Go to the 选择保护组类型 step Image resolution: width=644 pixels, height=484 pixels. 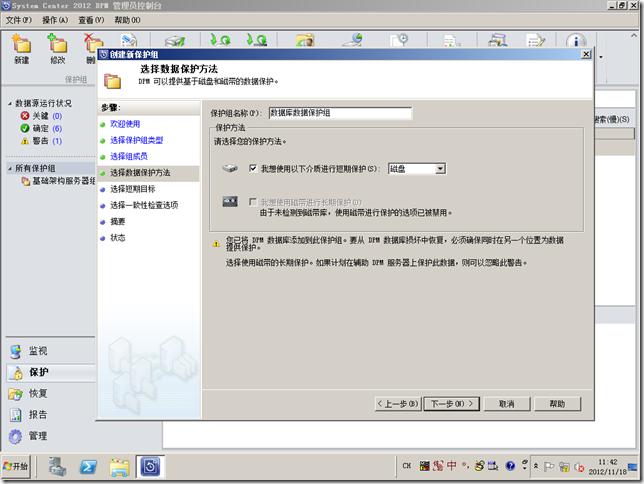click(x=136, y=141)
